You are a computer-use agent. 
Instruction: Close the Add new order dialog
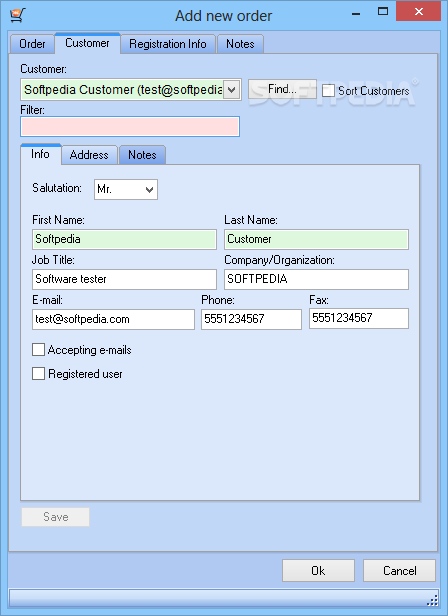tap(419, 11)
